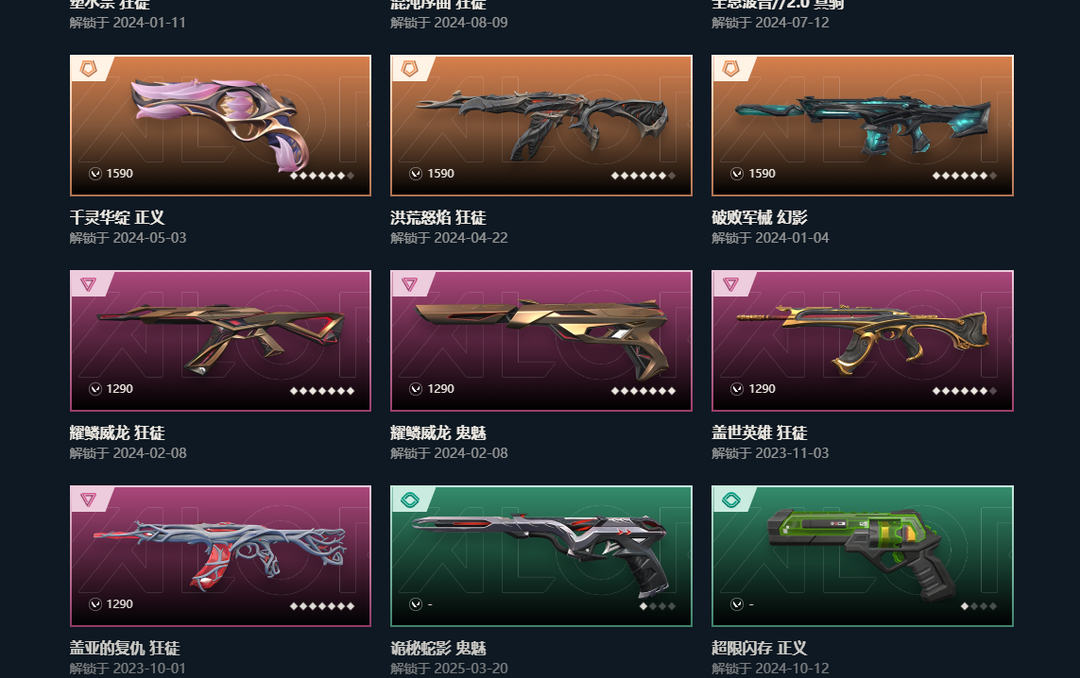Select the 破败军械 幻影 skin image
Viewport: 1080px width, 678px height.
(862, 125)
